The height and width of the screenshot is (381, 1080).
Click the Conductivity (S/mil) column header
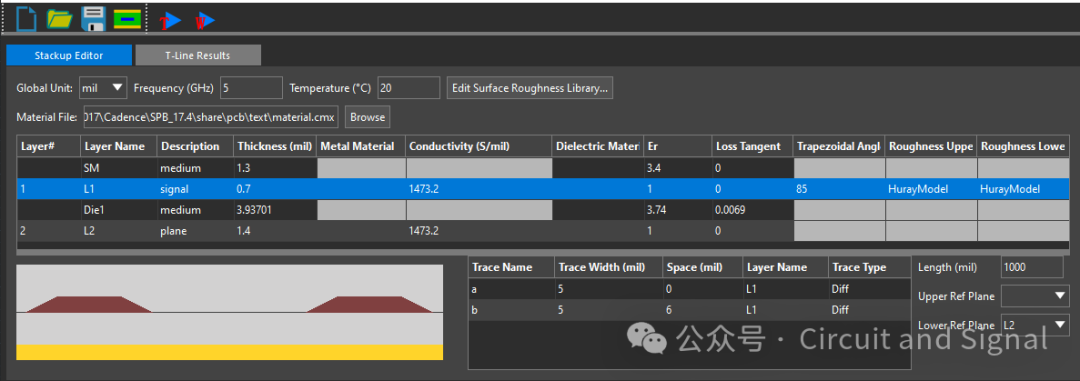(x=479, y=146)
